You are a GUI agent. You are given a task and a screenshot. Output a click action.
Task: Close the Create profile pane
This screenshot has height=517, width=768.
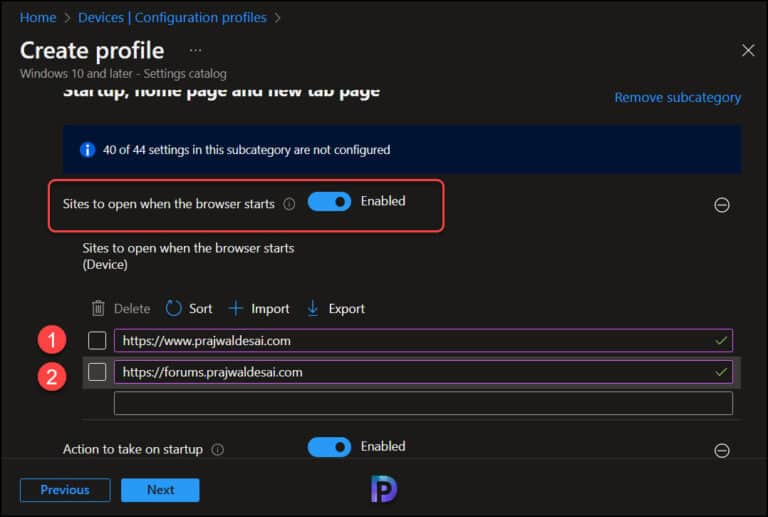(x=748, y=50)
